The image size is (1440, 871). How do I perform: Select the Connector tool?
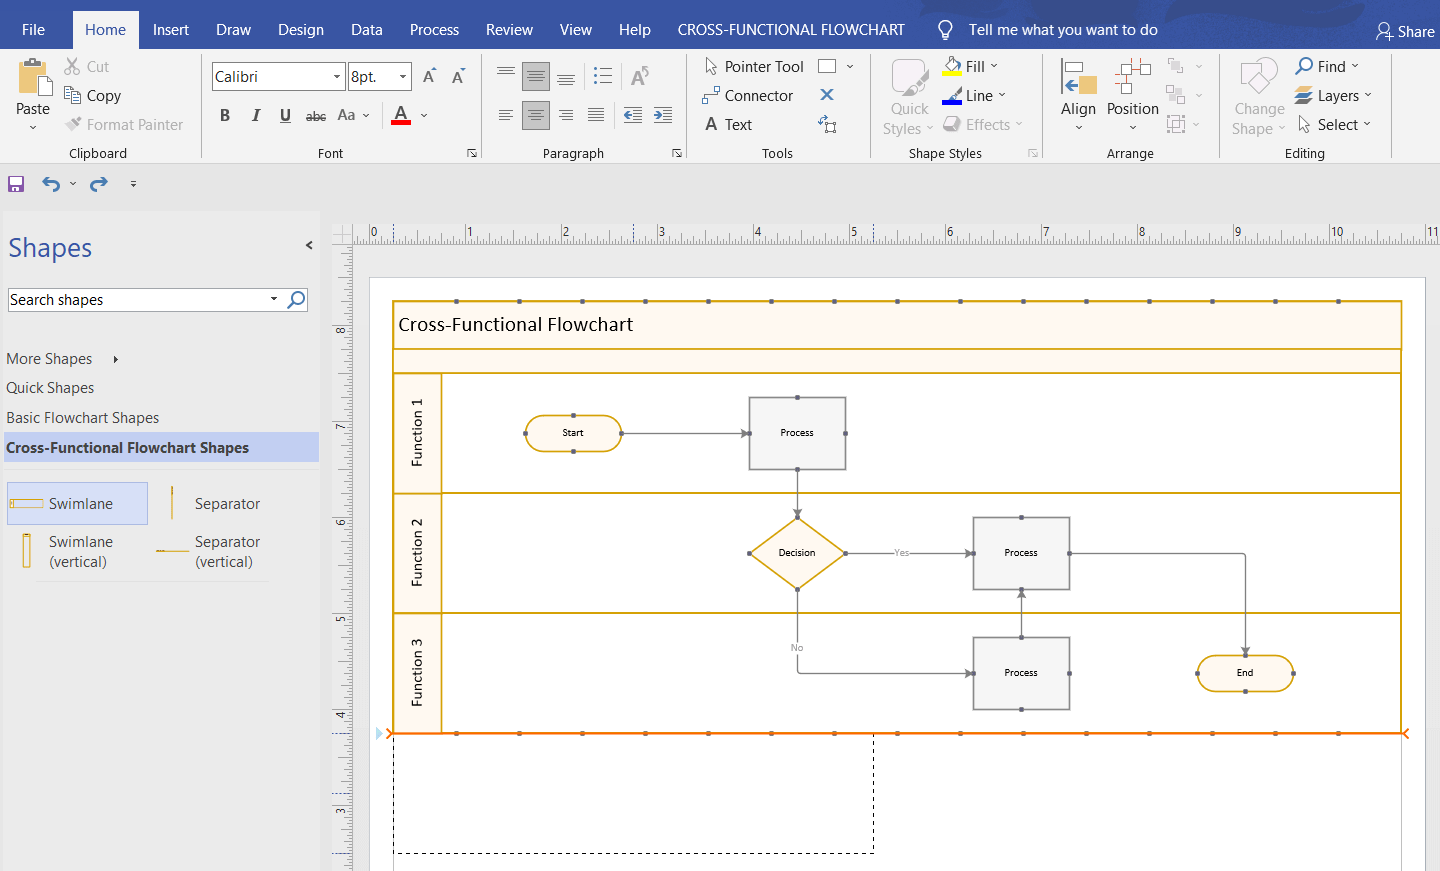(x=749, y=95)
